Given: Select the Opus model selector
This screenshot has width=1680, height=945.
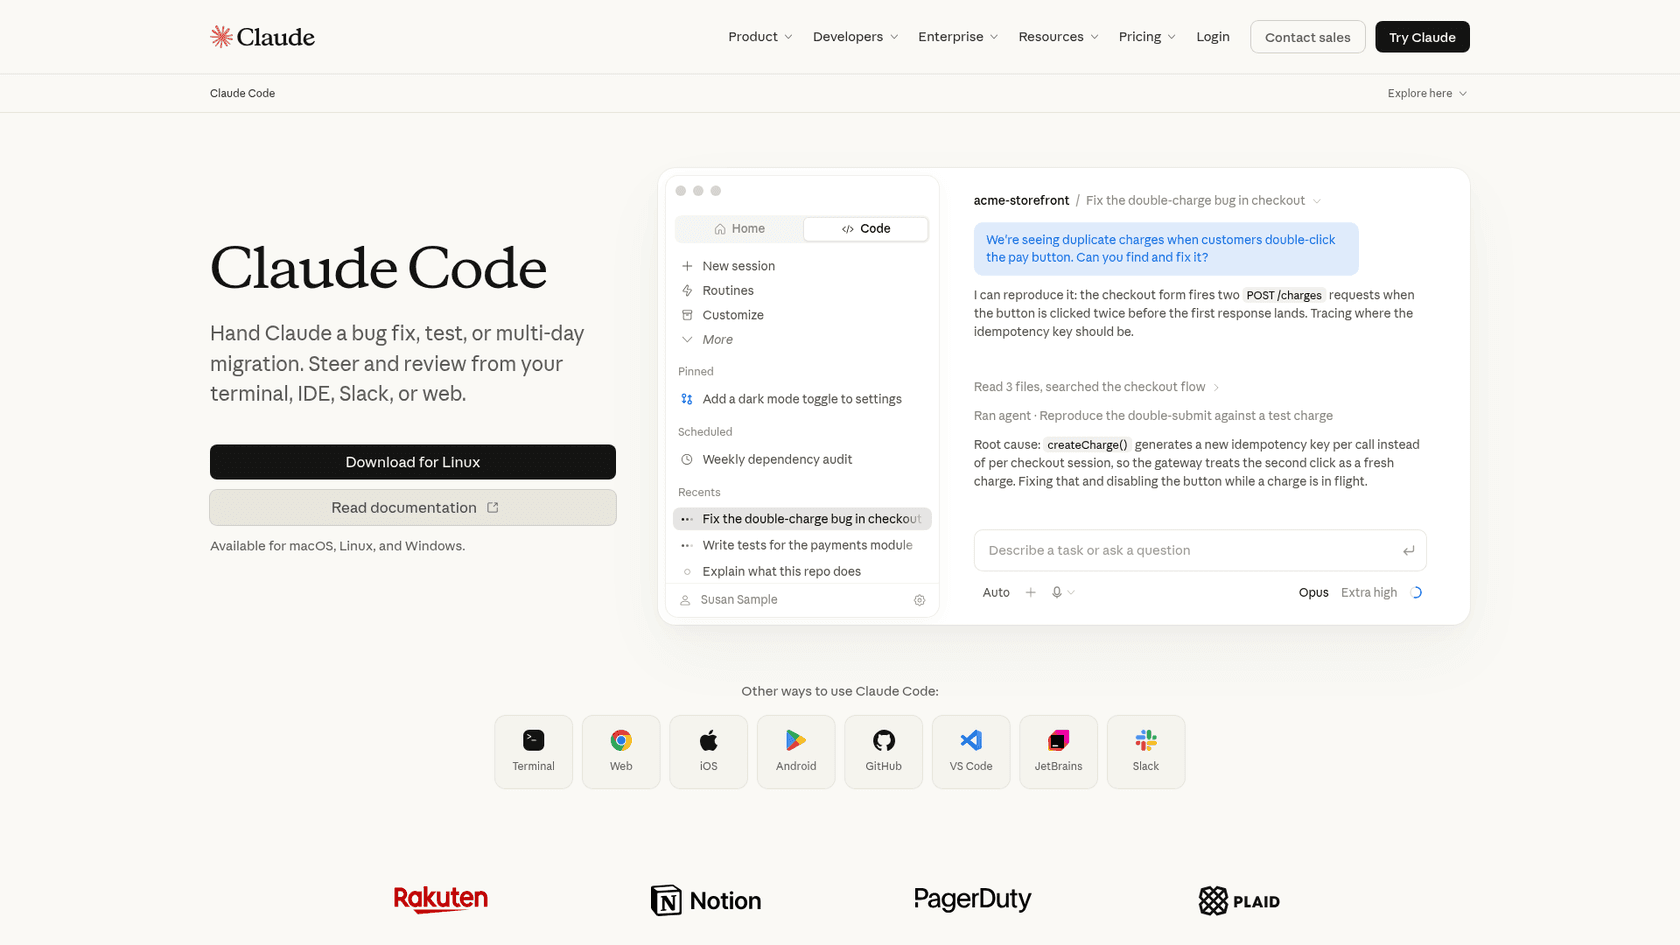Looking at the screenshot, I should pos(1313,593).
